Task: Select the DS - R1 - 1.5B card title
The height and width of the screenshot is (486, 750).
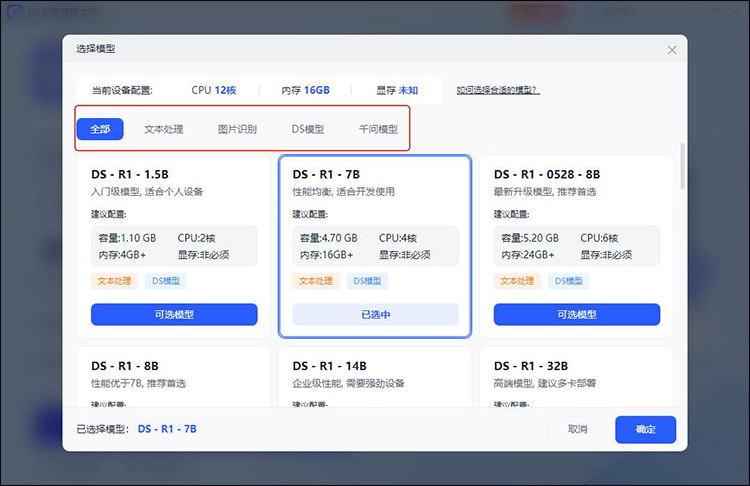Action: coord(130,174)
